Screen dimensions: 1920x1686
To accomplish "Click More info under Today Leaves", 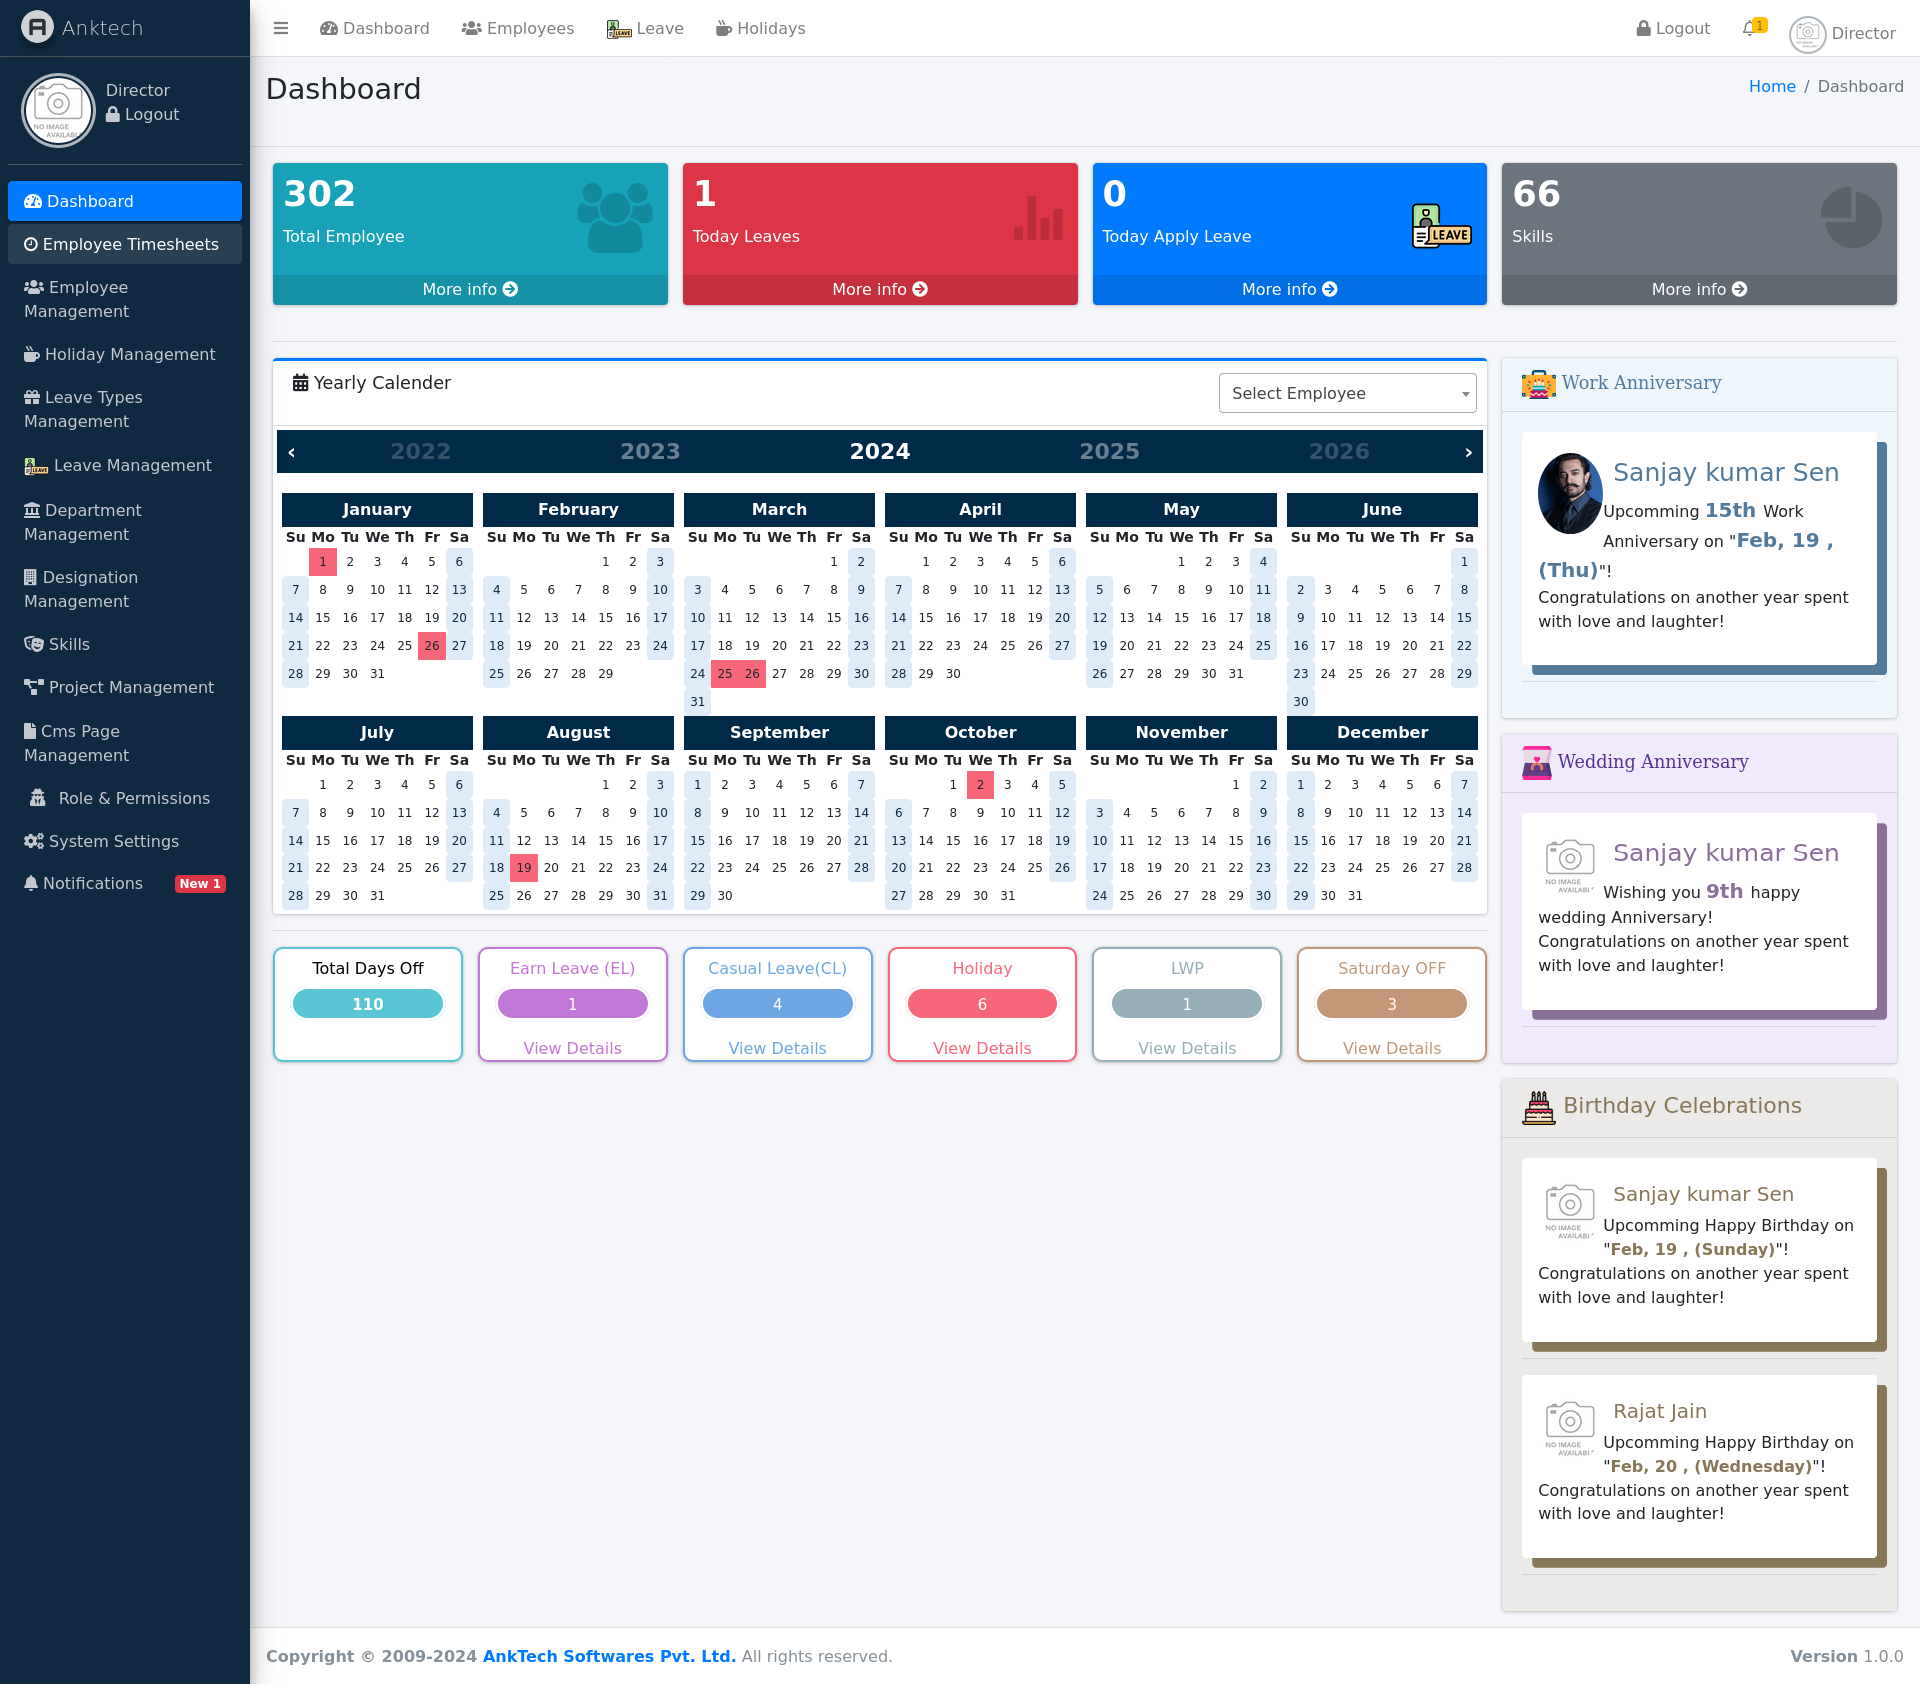I will pyautogui.click(x=879, y=289).
